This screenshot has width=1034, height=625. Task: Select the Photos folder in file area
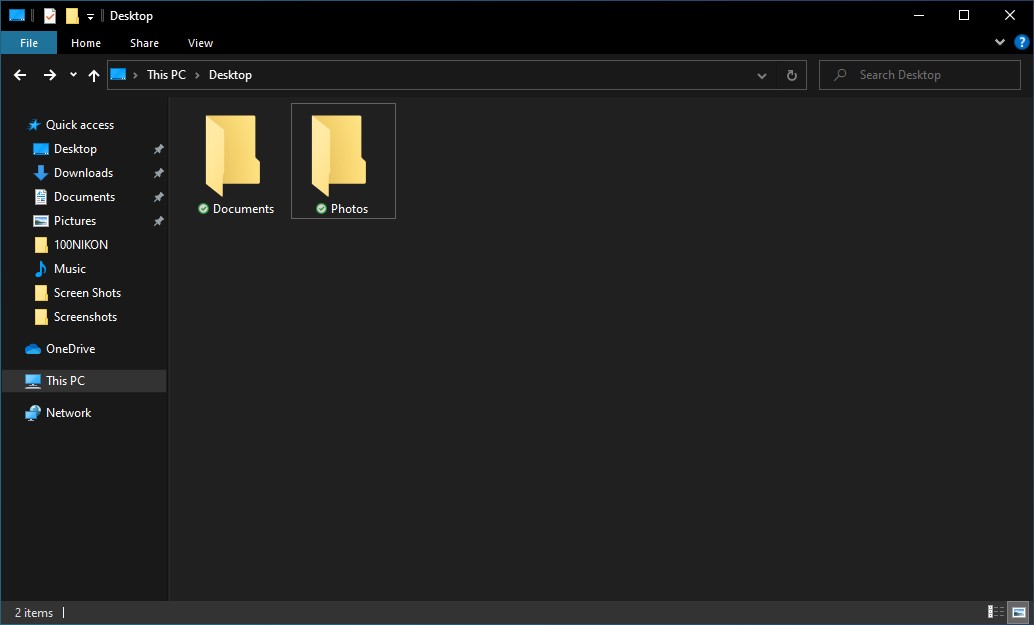(343, 161)
